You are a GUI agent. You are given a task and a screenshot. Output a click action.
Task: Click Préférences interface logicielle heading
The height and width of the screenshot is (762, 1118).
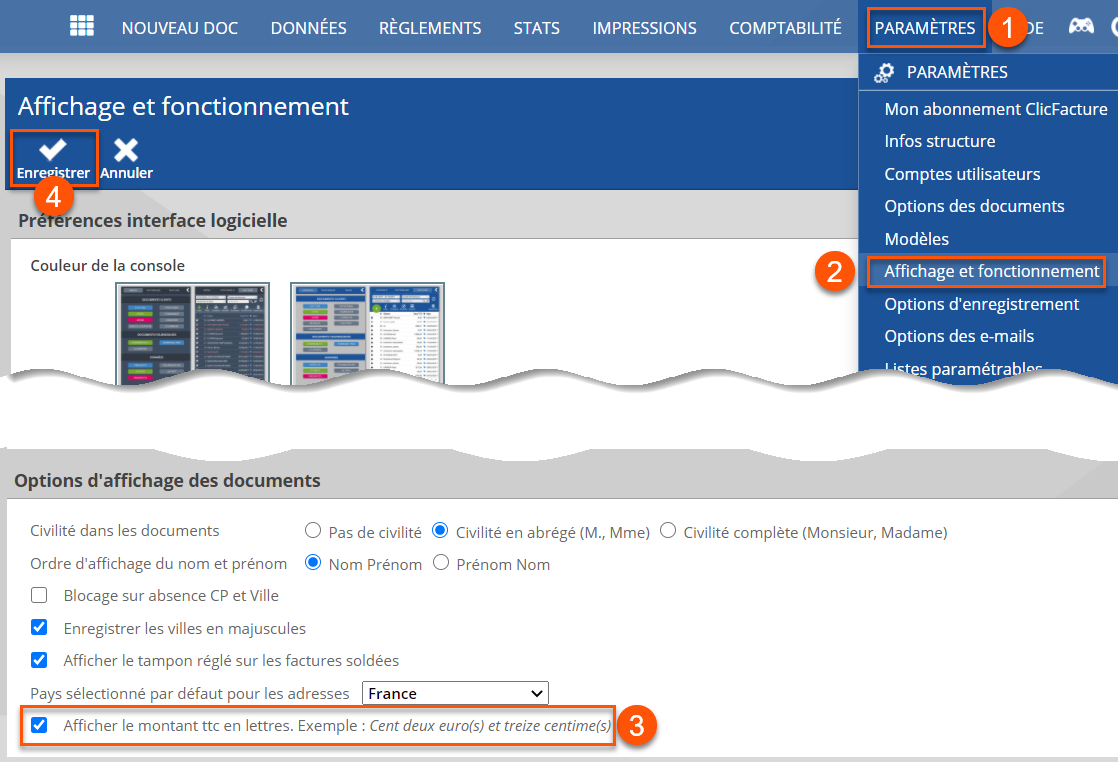(x=153, y=221)
